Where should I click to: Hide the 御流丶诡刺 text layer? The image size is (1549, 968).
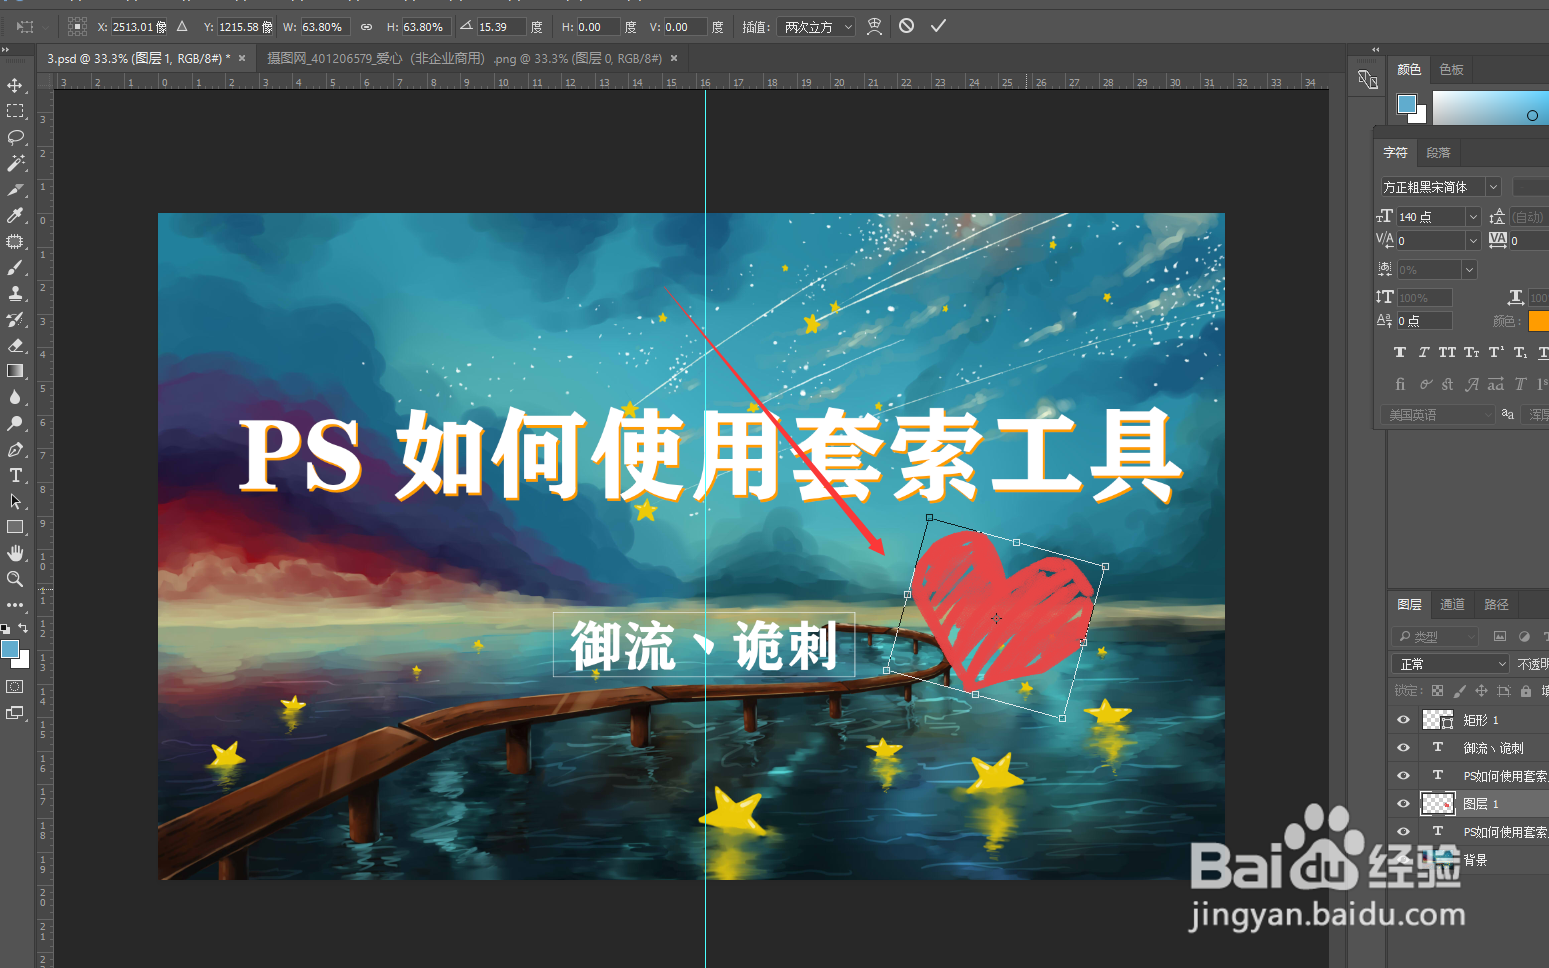[x=1403, y=747]
